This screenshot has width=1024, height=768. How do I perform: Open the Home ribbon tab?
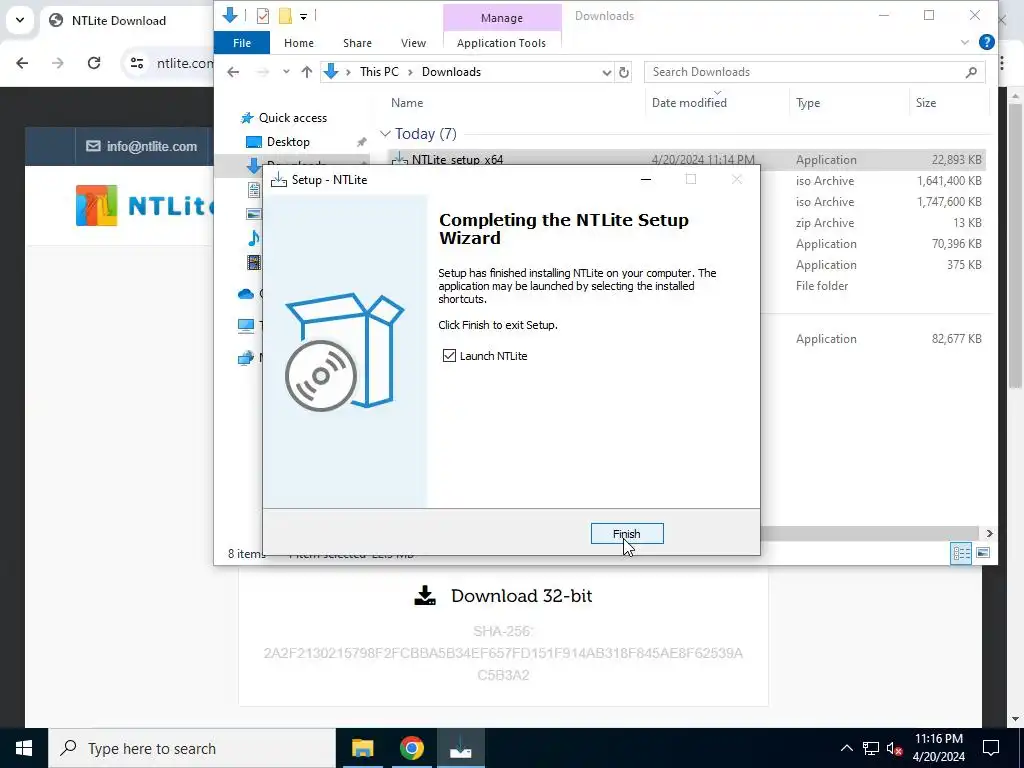click(x=298, y=43)
